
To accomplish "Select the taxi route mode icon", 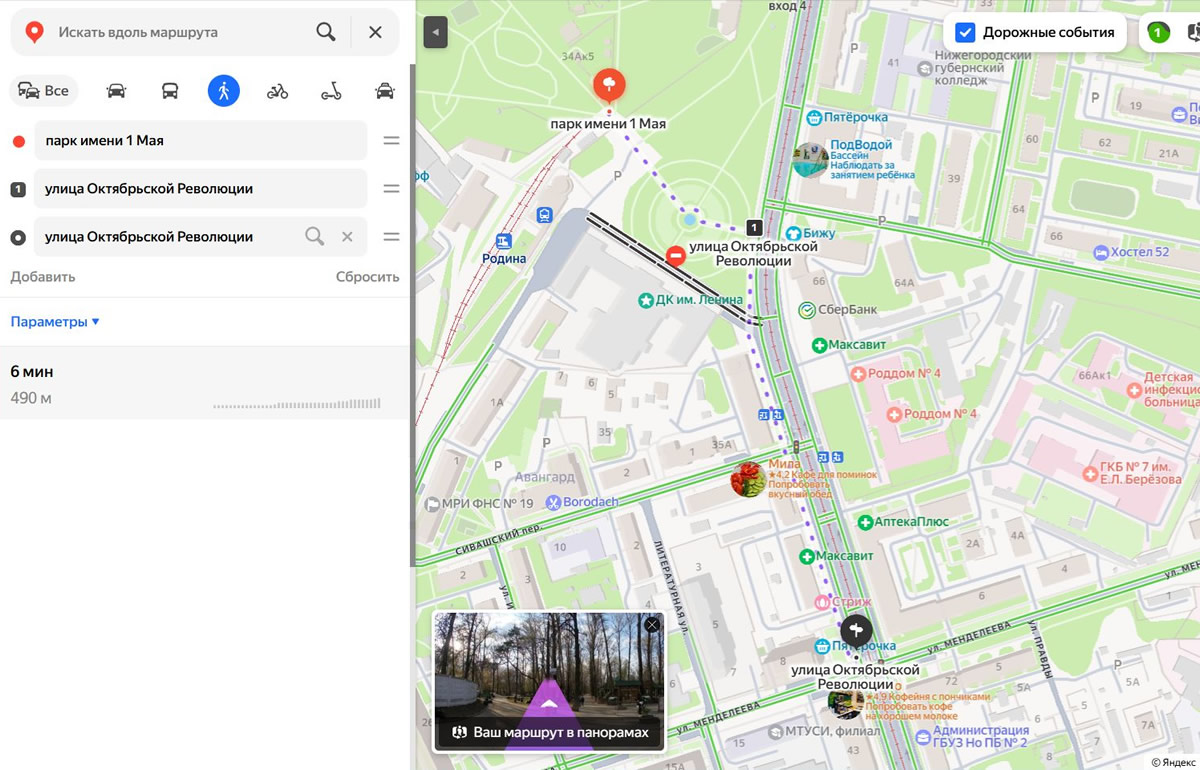I will tap(384, 91).
